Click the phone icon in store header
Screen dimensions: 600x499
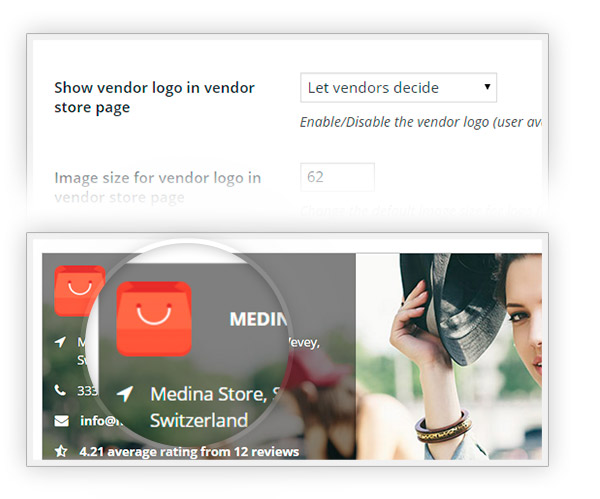point(60,390)
